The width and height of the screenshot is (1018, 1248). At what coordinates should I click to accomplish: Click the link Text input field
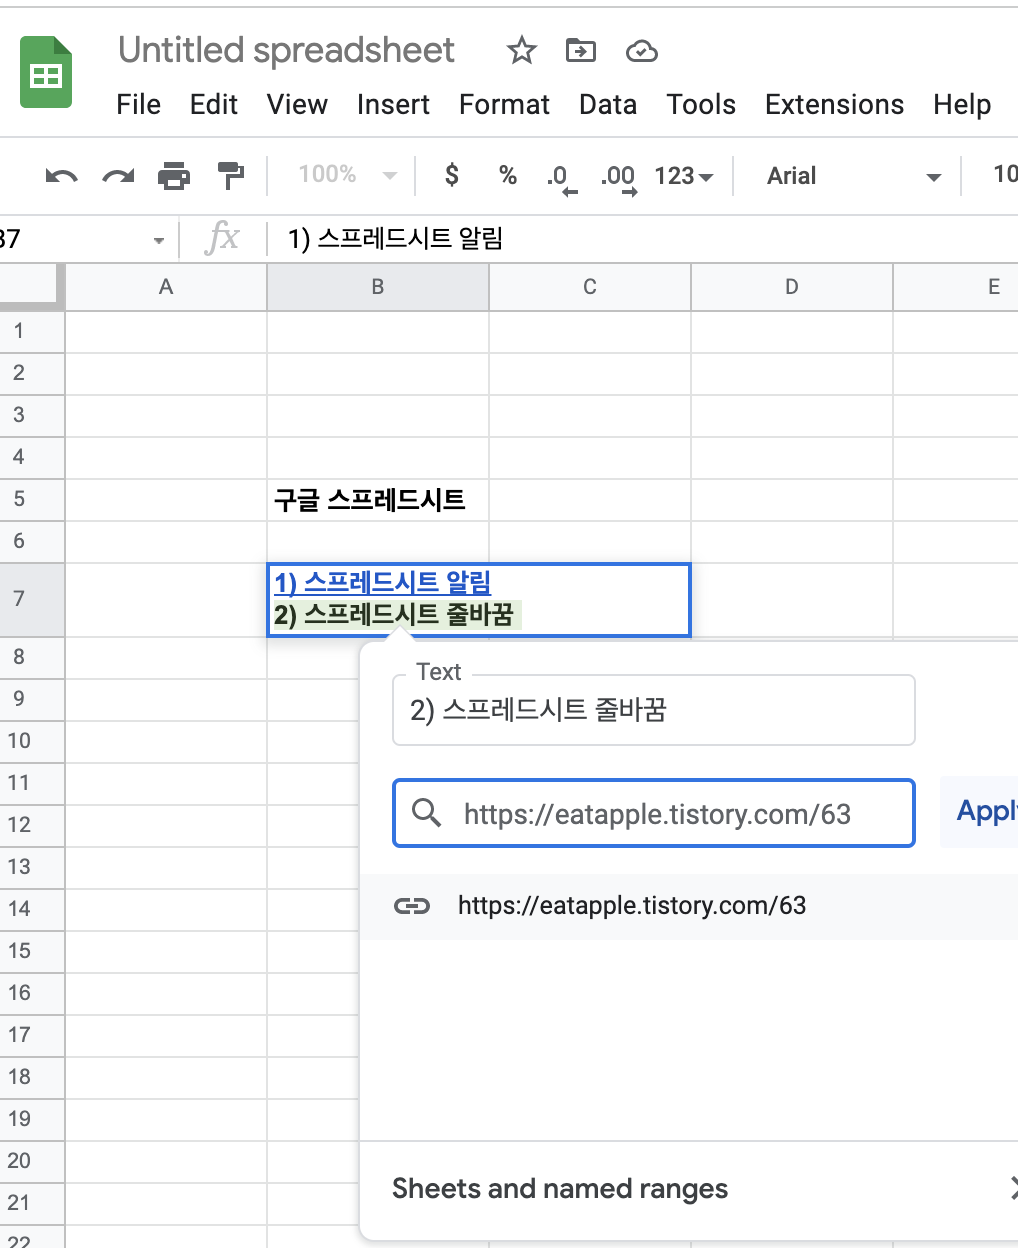[654, 710]
